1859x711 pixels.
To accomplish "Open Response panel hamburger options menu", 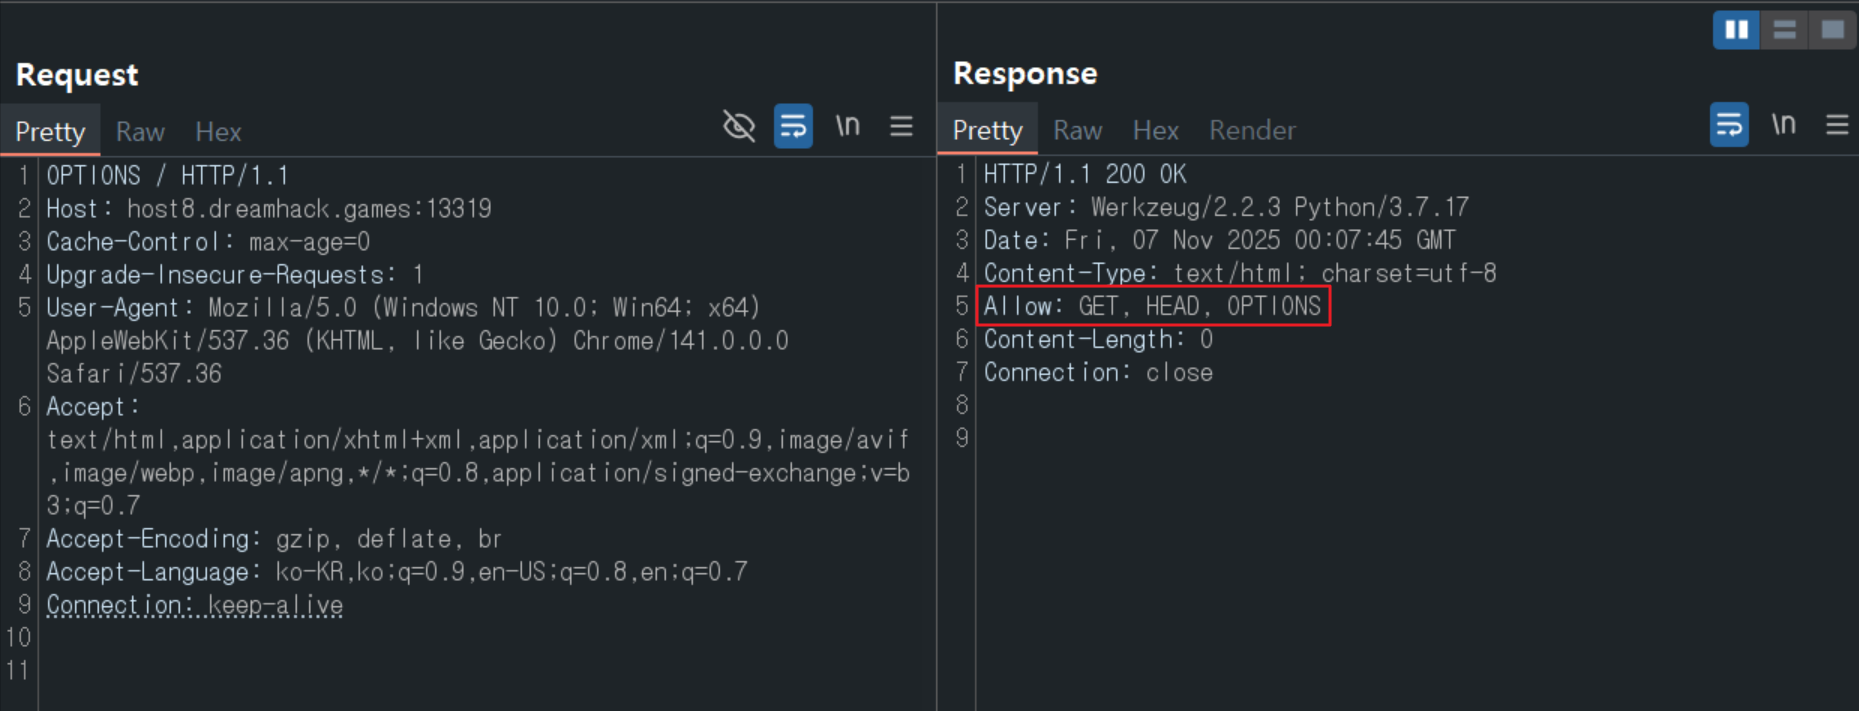I will click(1837, 125).
